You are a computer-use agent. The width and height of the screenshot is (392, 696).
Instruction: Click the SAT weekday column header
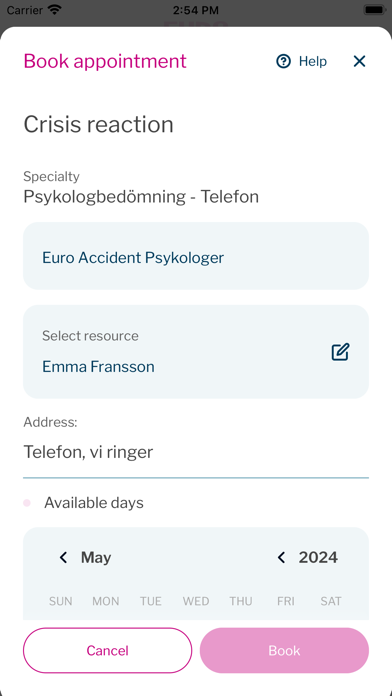click(331, 601)
